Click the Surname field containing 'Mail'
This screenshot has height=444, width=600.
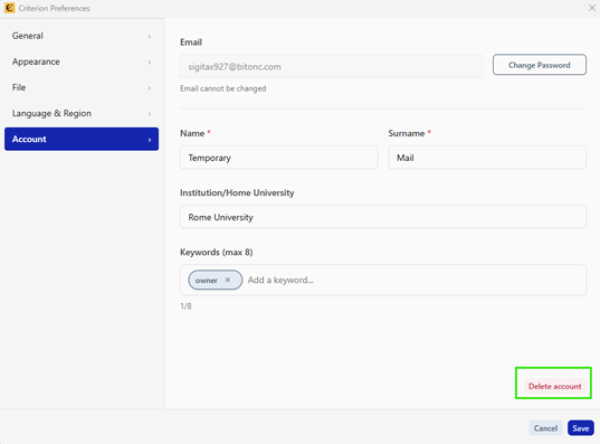click(486, 157)
